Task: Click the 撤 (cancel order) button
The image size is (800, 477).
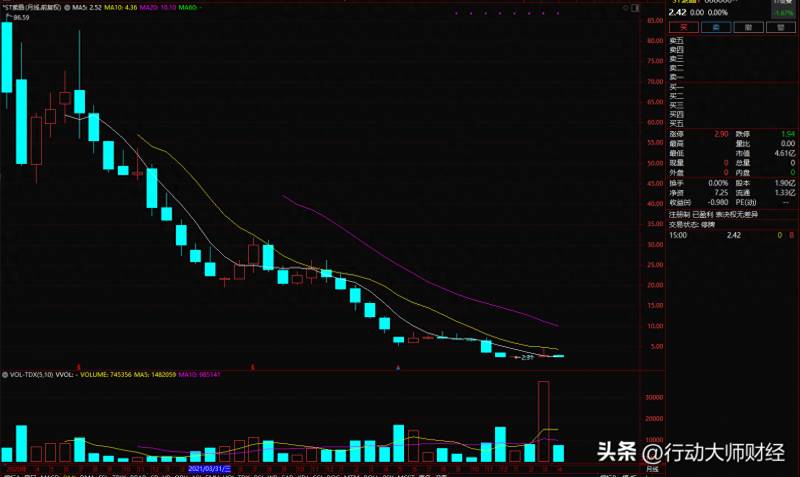Action: [x=748, y=27]
